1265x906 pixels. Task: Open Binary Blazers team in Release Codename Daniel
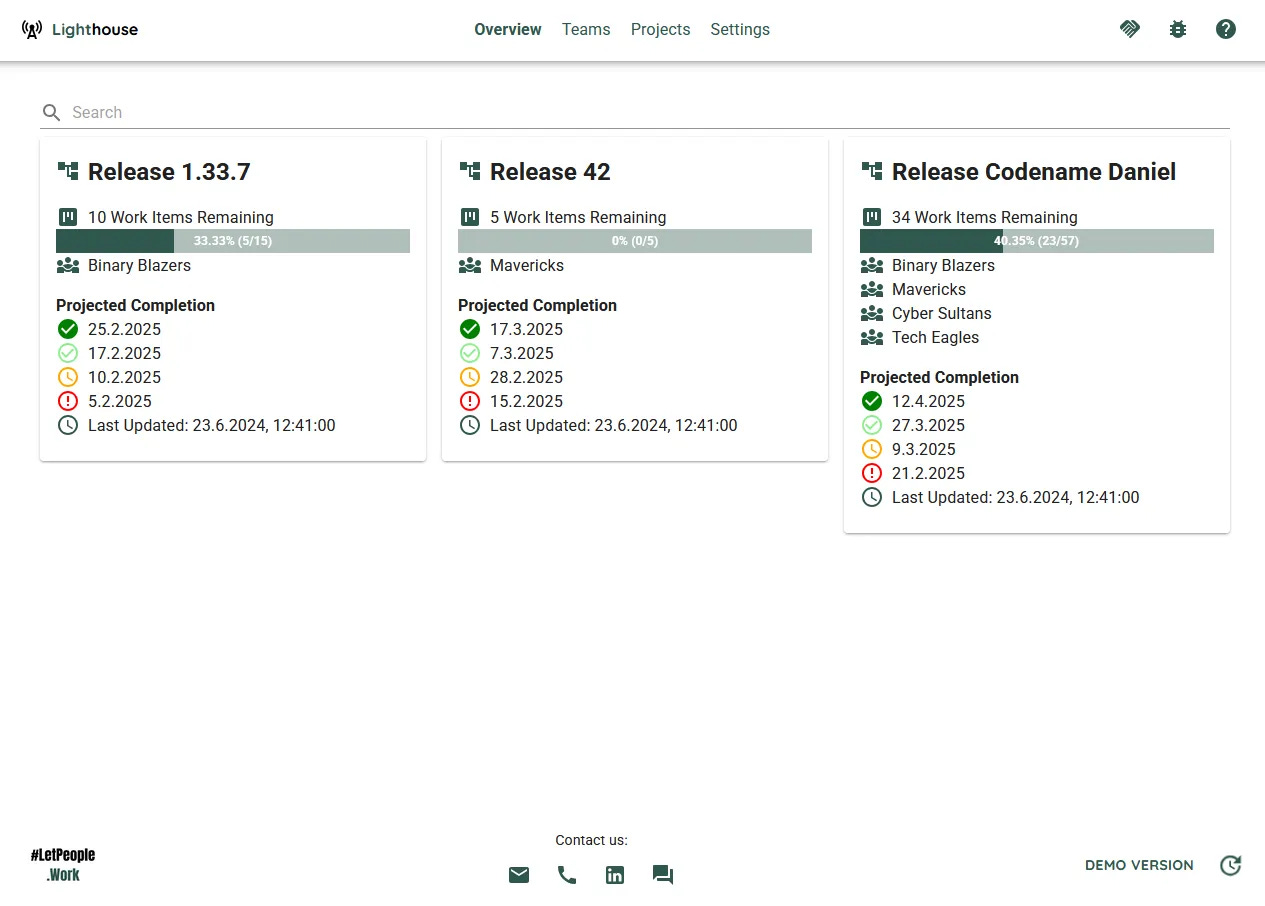(x=943, y=265)
